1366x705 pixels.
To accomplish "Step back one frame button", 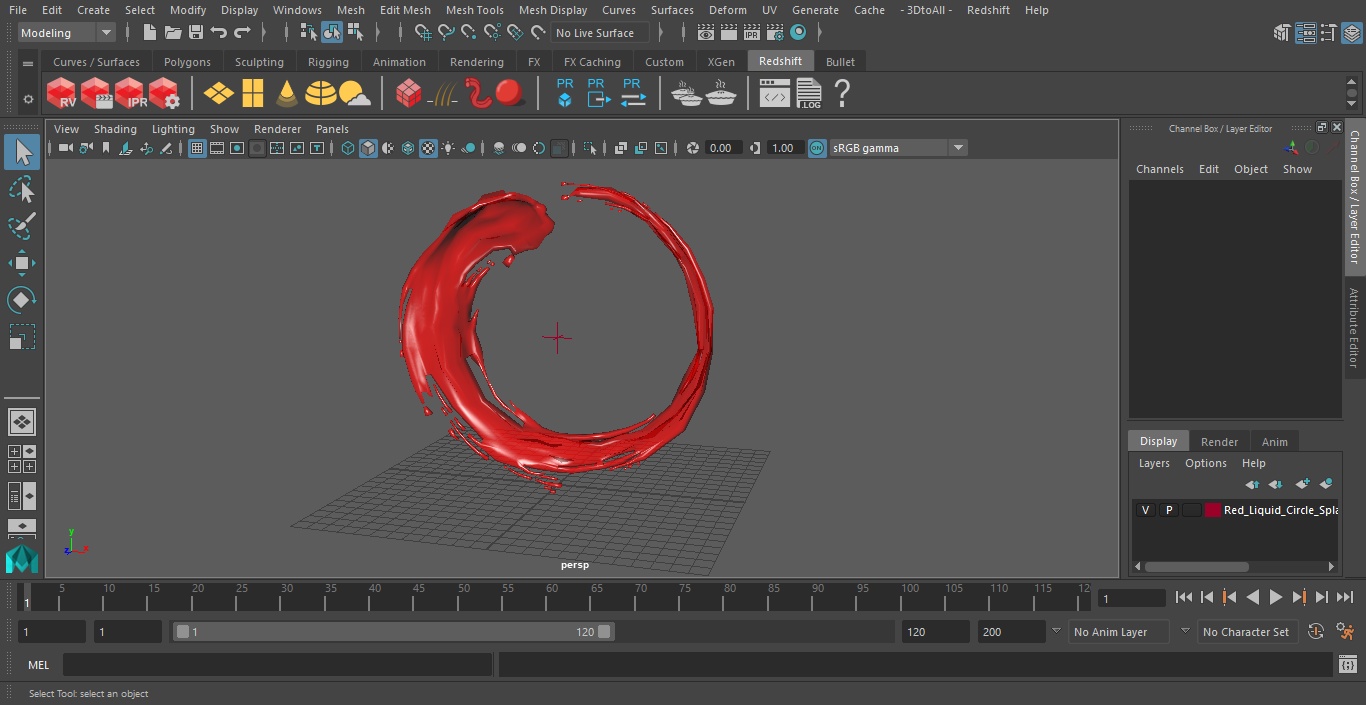I will pos(1206,597).
